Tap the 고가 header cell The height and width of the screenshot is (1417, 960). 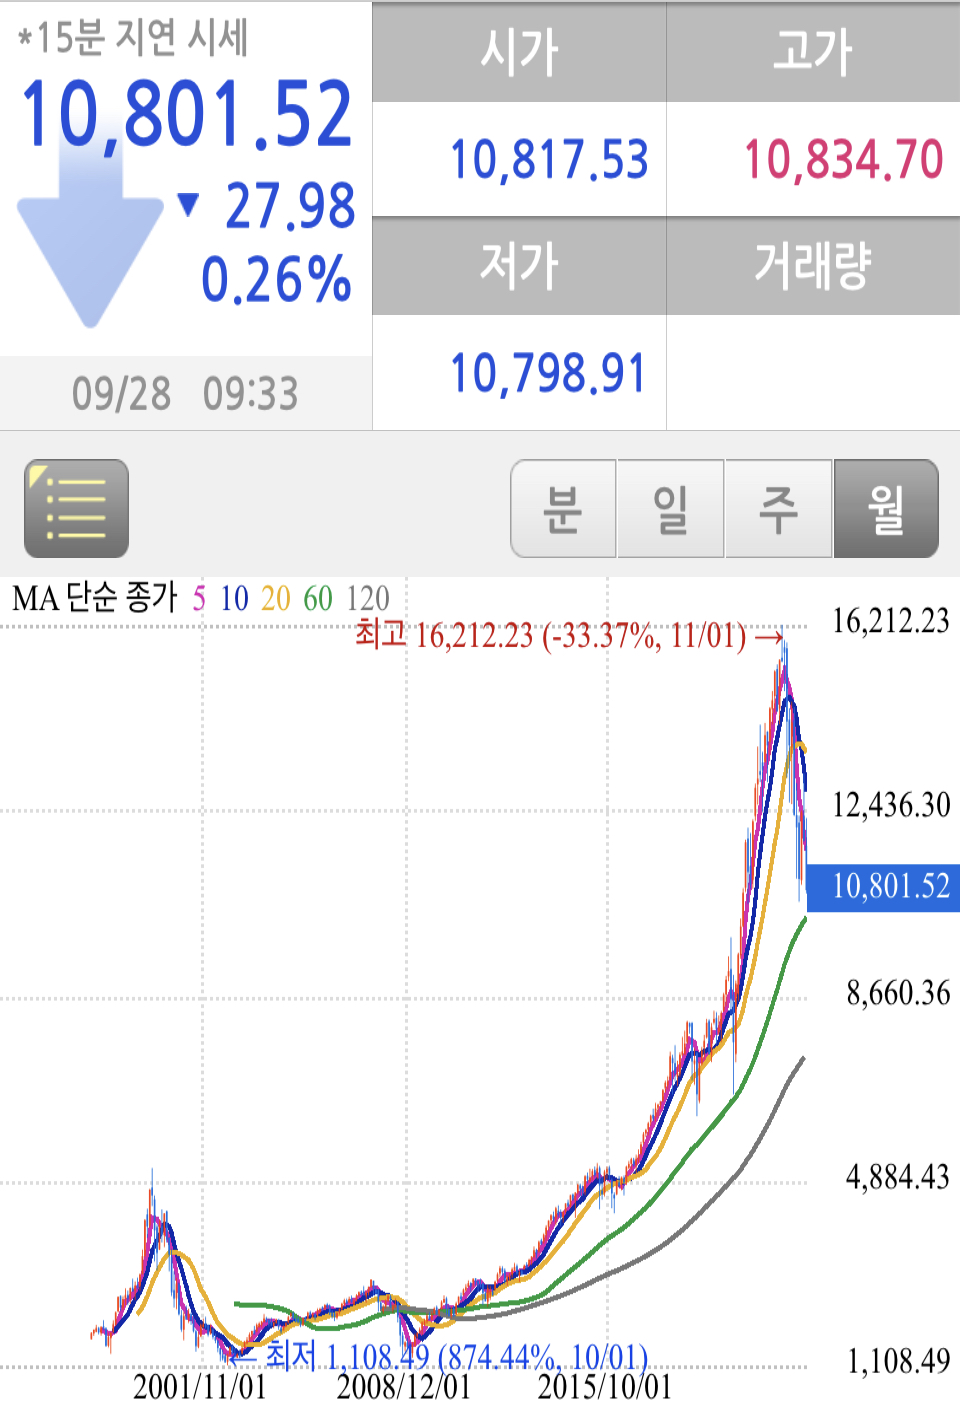pyautogui.click(x=813, y=51)
